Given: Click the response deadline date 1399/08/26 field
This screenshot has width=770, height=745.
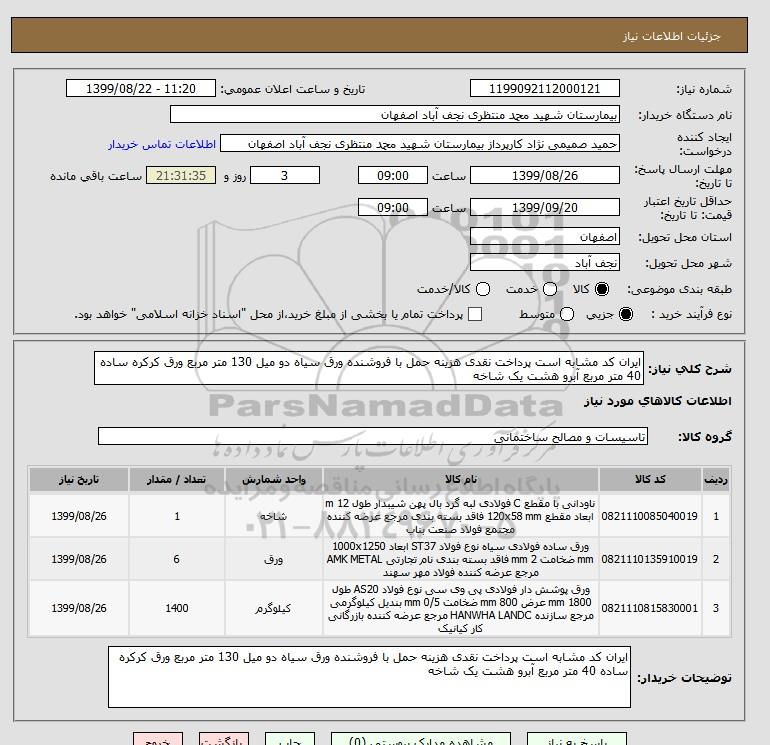Looking at the screenshot, I should pyautogui.click(x=545, y=175).
